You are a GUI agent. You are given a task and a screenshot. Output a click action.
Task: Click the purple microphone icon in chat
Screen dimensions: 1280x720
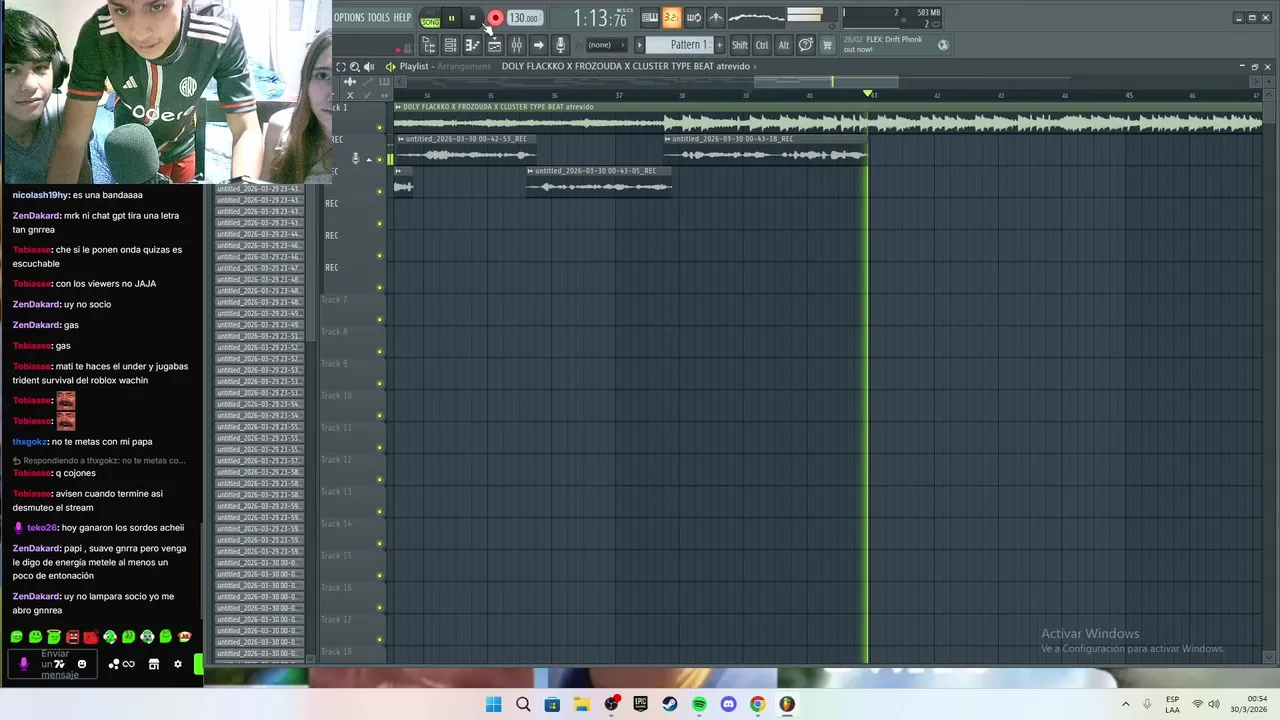pos(24,664)
